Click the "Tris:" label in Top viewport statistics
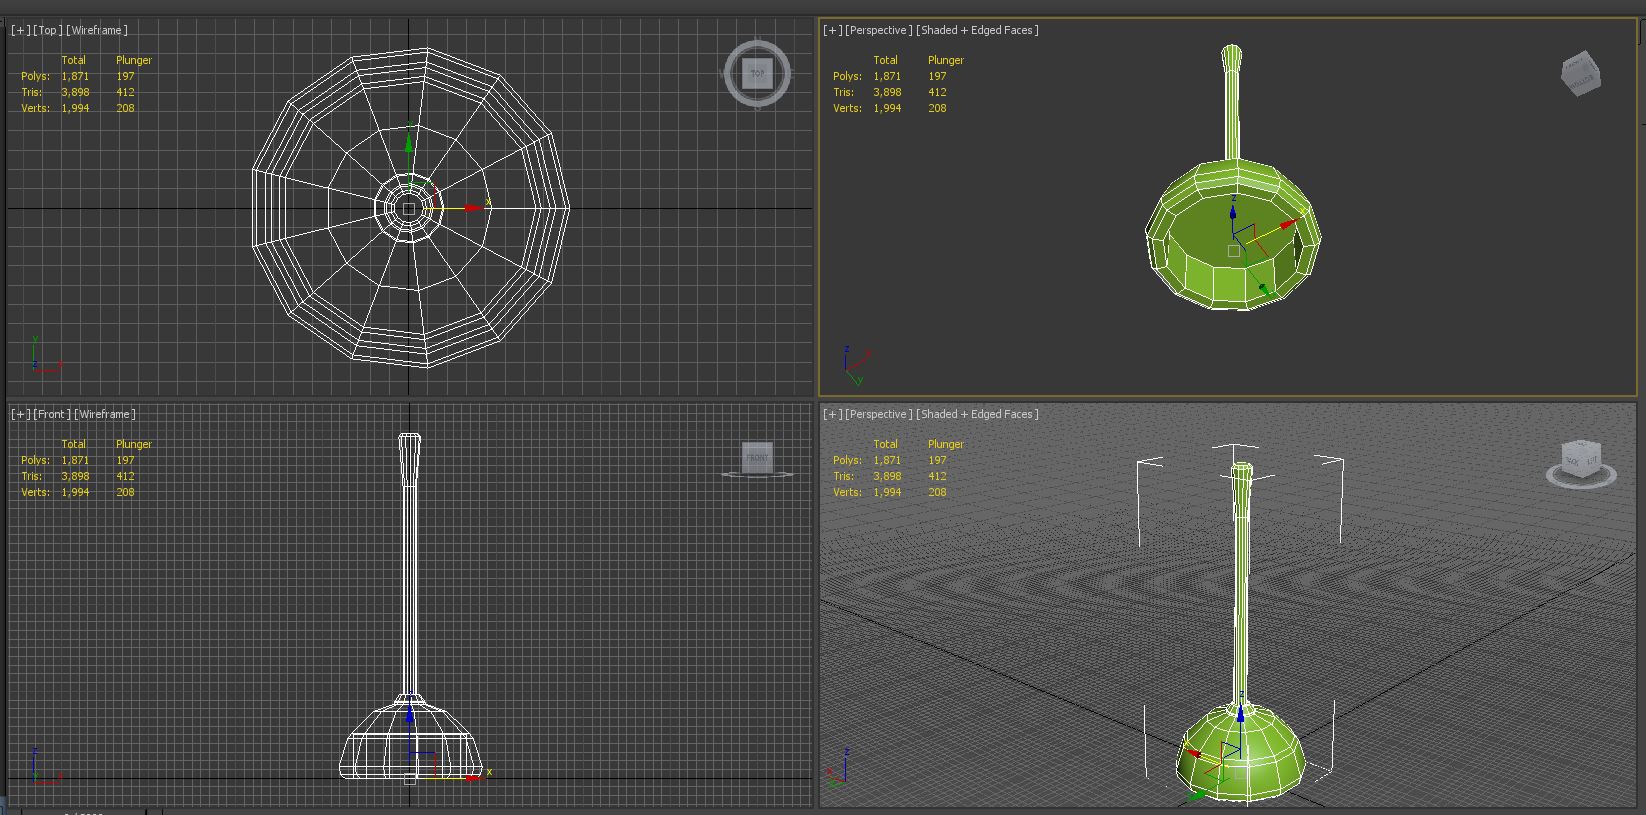This screenshot has height=815, width=1646. coord(32,92)
